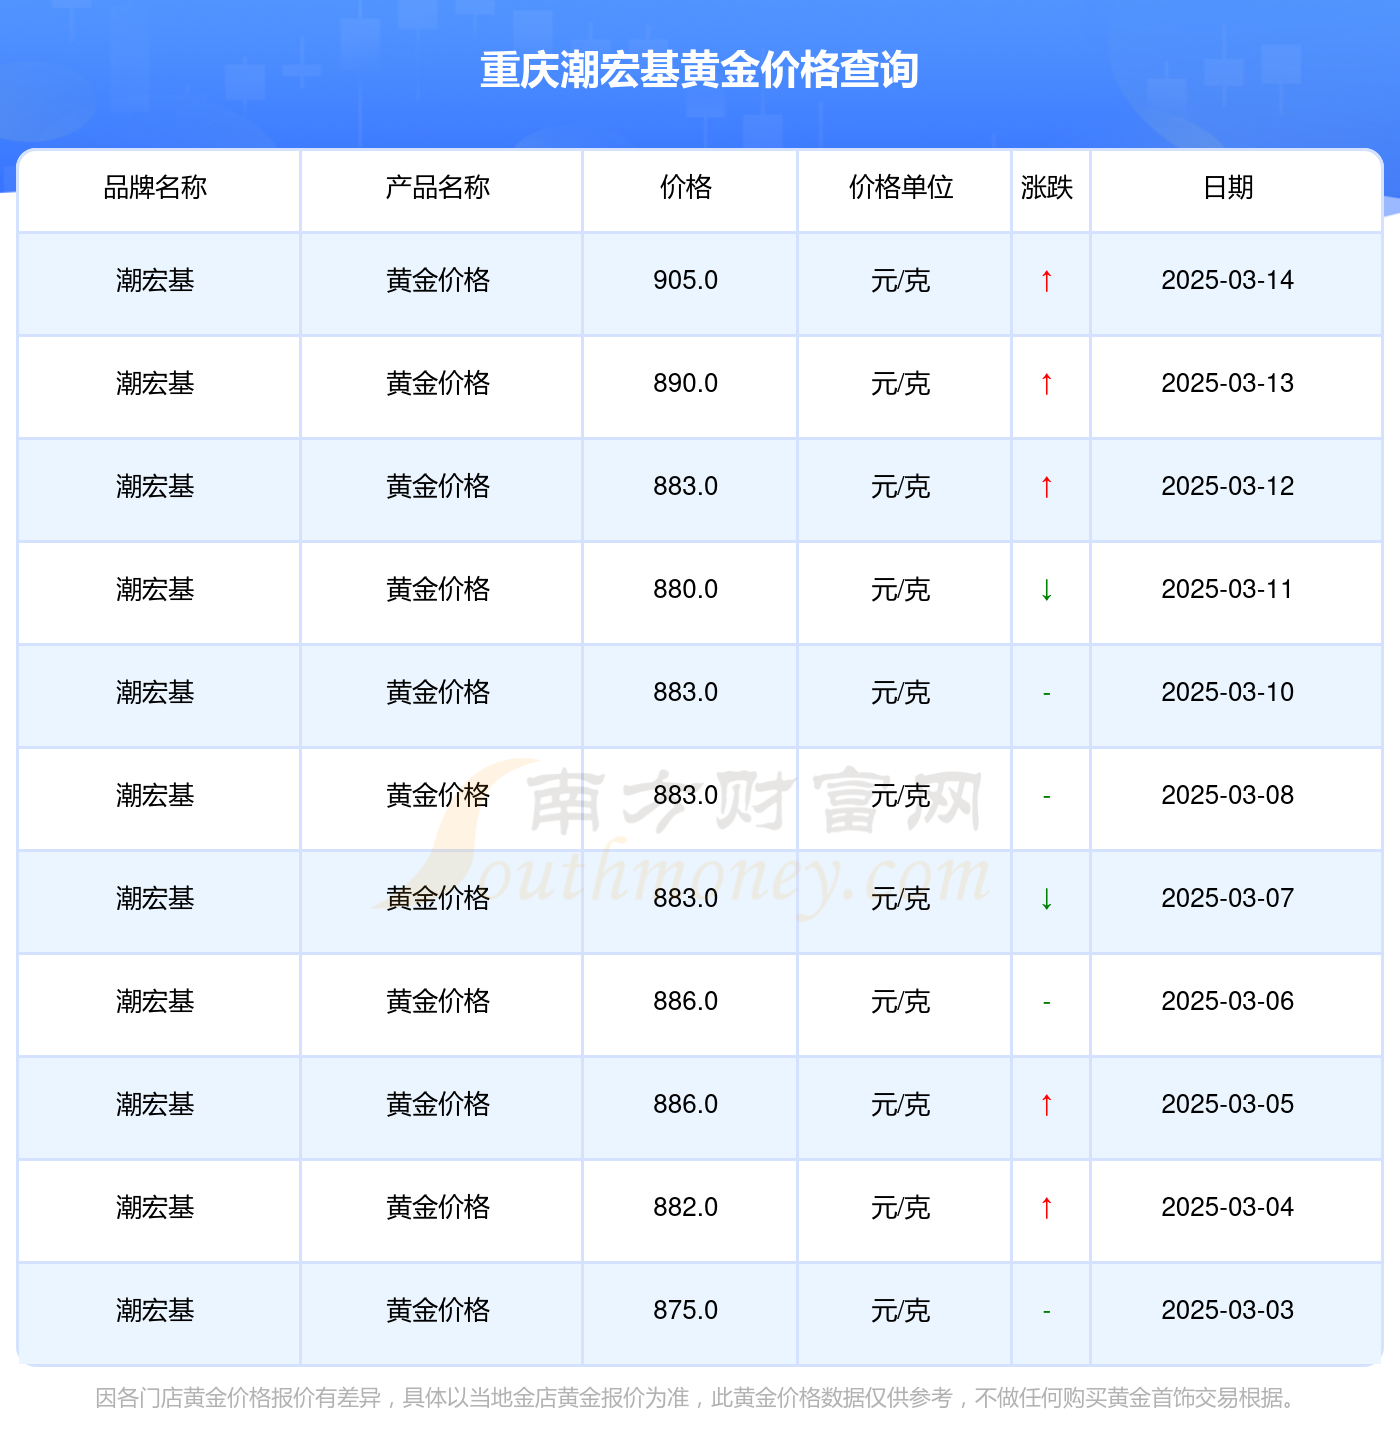This screenshot has width=1400, height=1455.
Task: Click 黄金价格 in the 2025-03-06 row
Action: 438,1001
